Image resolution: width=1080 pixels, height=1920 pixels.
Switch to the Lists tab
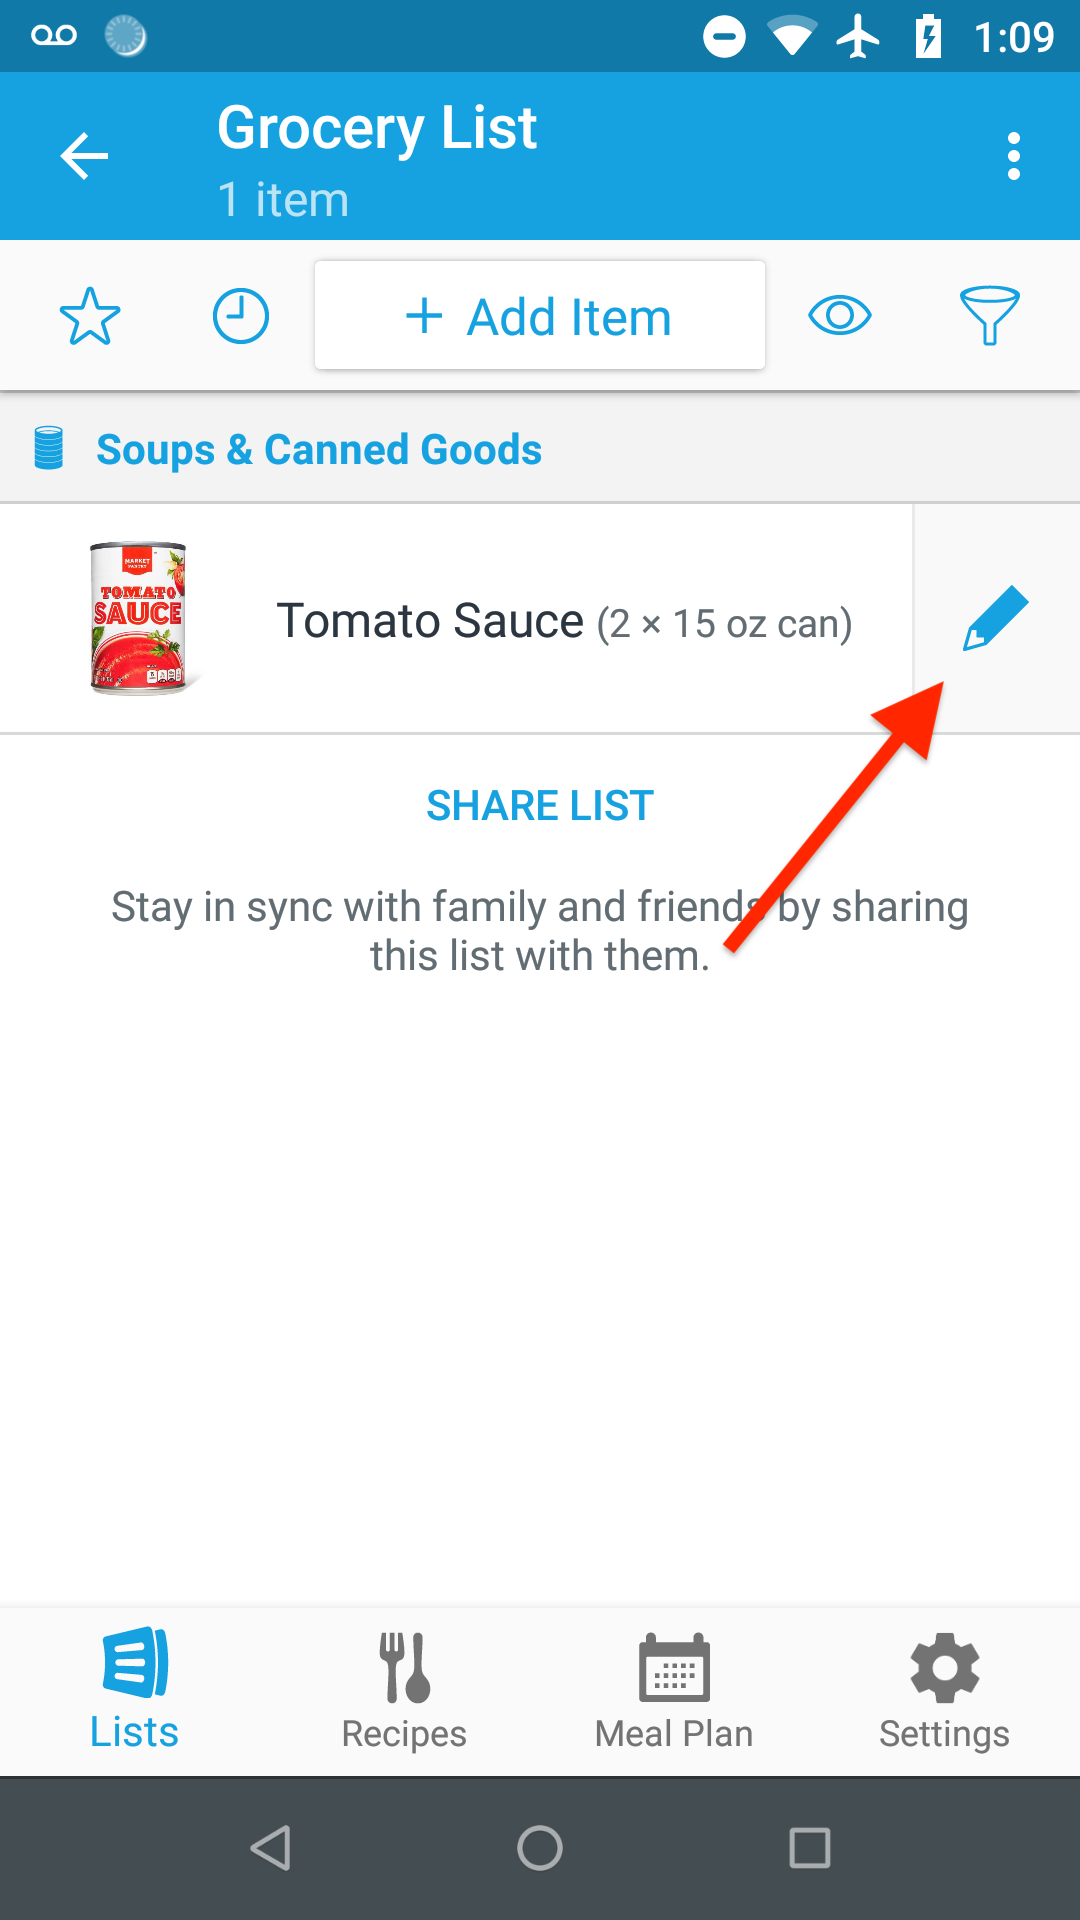135,1688
